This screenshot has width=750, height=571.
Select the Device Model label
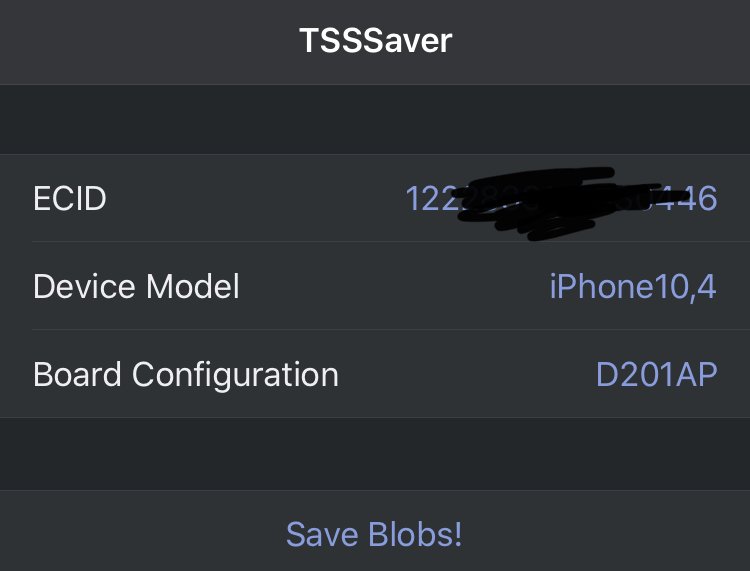coord(136,287)
